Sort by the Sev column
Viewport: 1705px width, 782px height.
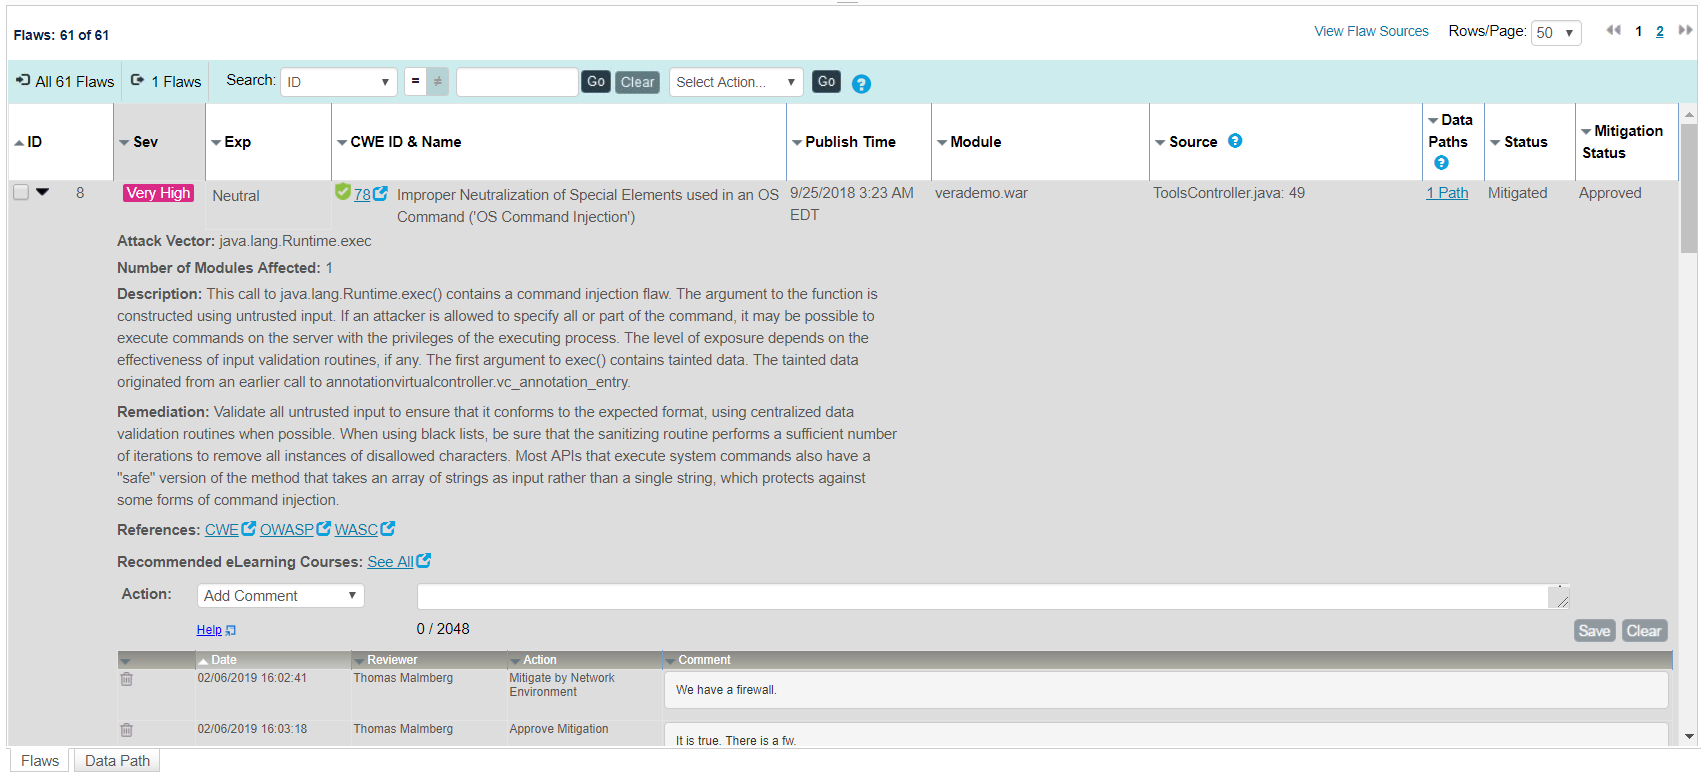click(139, 142)
